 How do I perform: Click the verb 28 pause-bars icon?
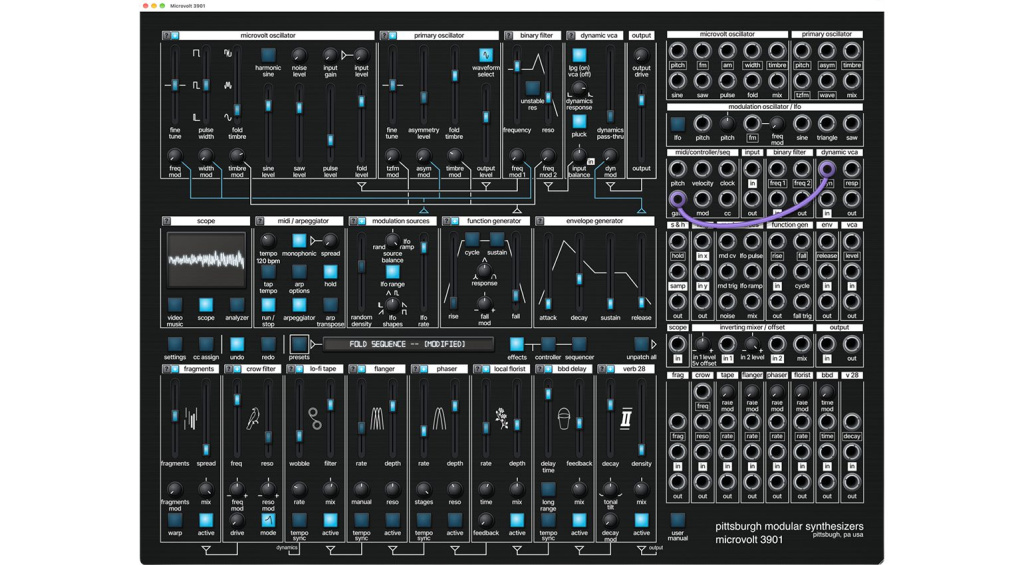point(626,419)
